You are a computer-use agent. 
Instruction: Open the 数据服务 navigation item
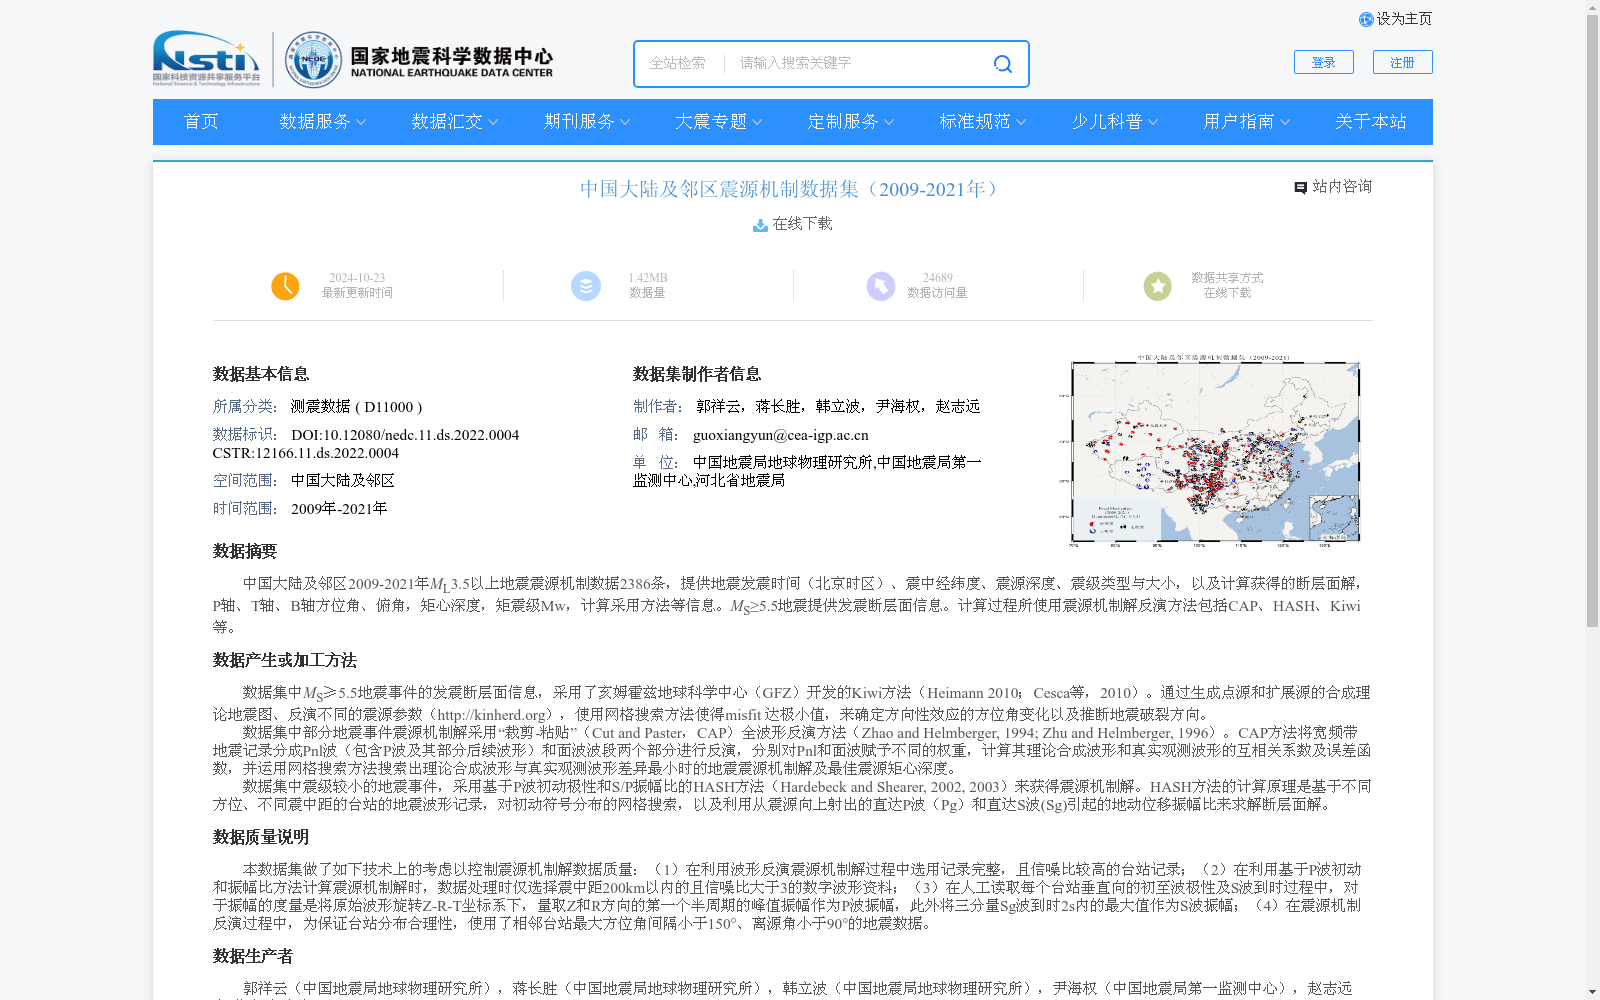[315, 122]
